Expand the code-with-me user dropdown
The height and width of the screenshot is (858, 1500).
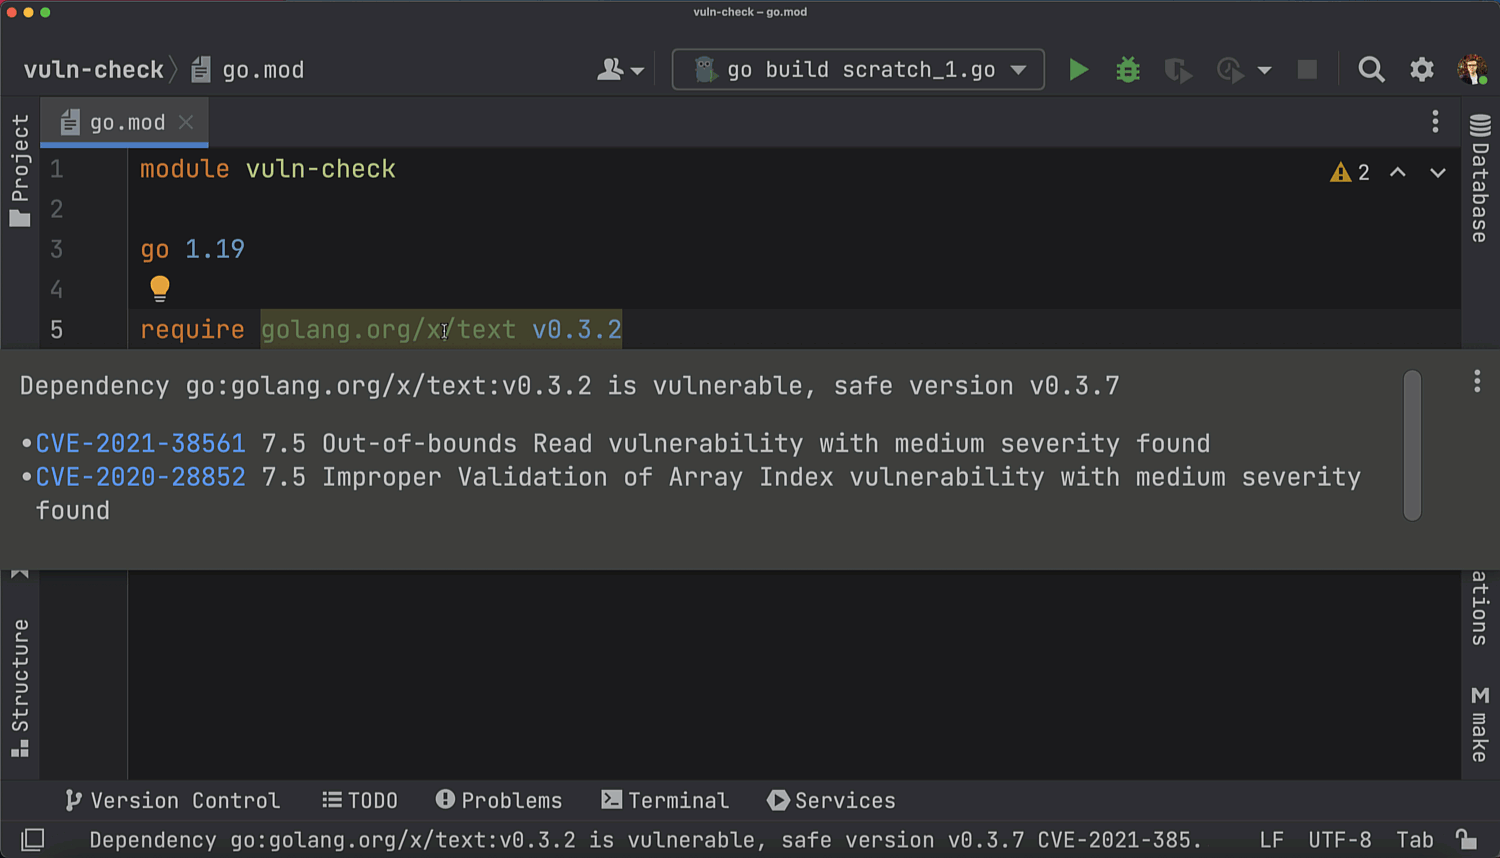pyautogui.click(x=620, y=70)
